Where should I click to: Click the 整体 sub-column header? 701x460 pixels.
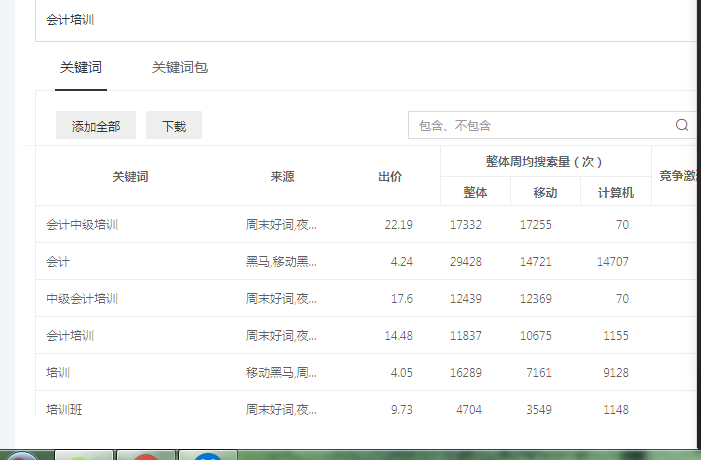point(475,193)
